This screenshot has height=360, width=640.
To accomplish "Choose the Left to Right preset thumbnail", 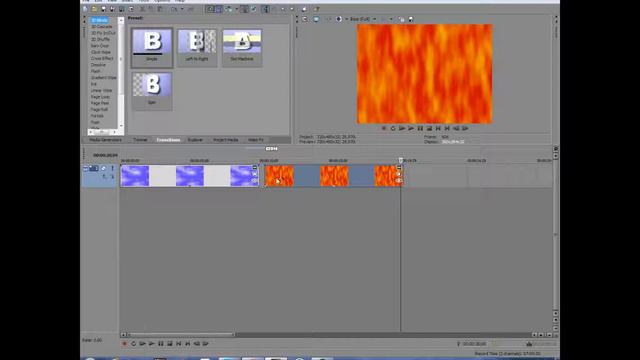I will coord(197,47).
